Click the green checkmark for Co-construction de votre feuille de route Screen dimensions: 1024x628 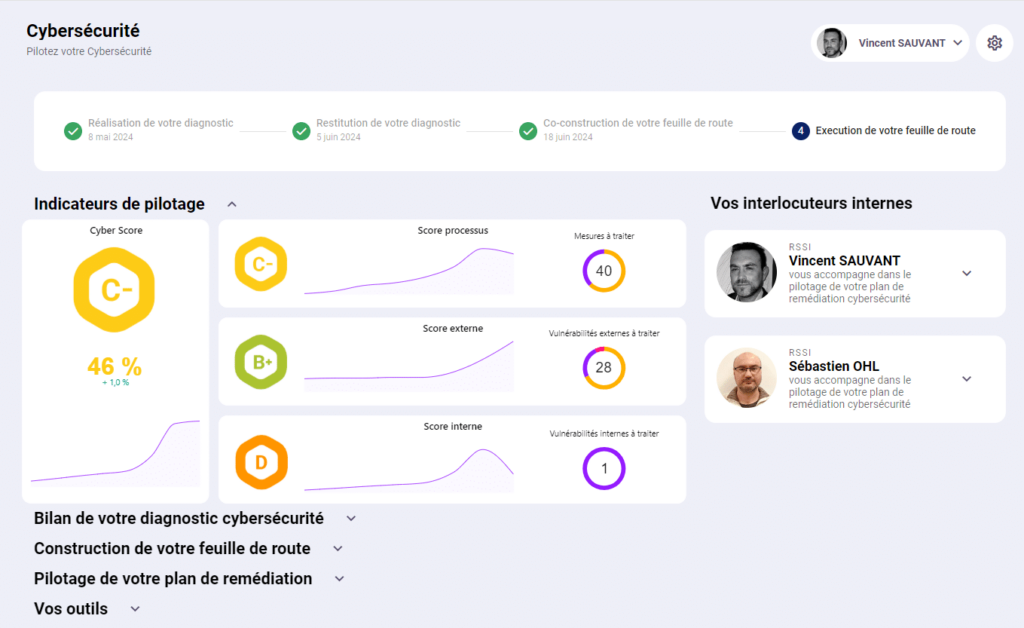pos(528,131)
